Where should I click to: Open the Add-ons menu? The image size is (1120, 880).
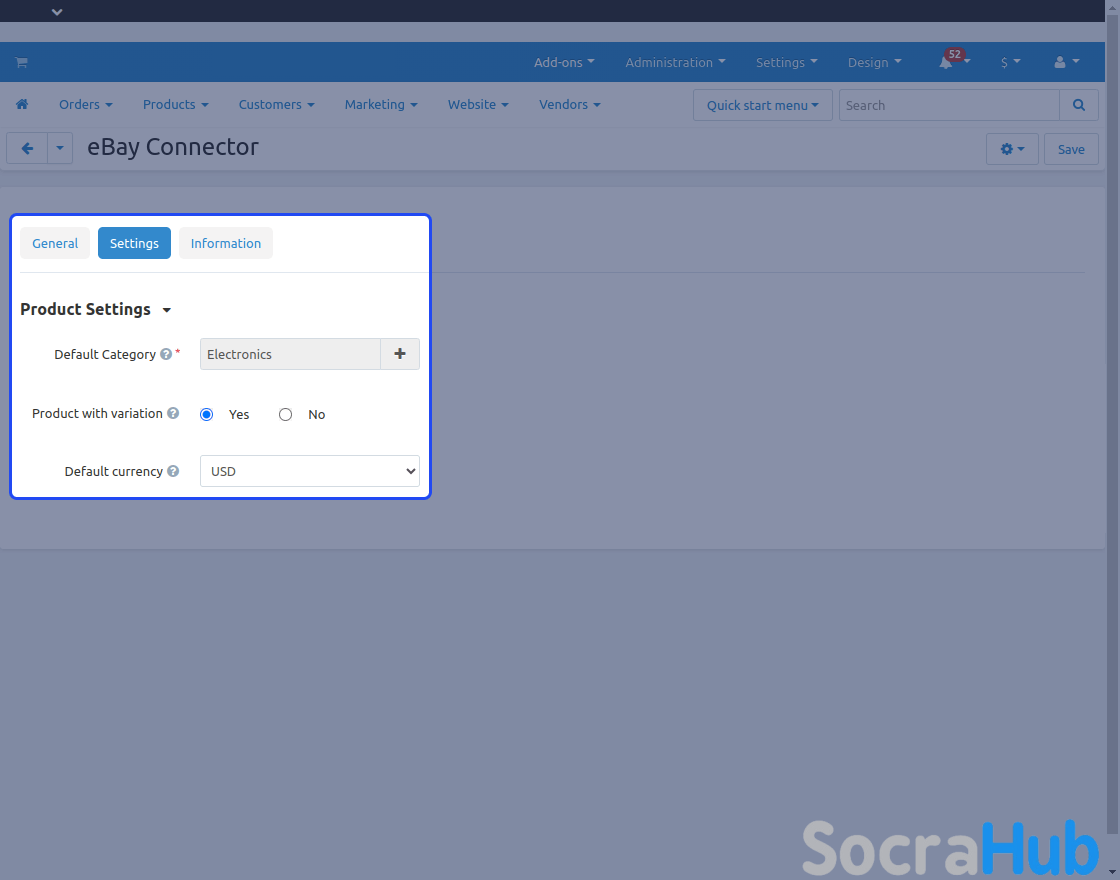pyautogui.click(x=564, y=63)
